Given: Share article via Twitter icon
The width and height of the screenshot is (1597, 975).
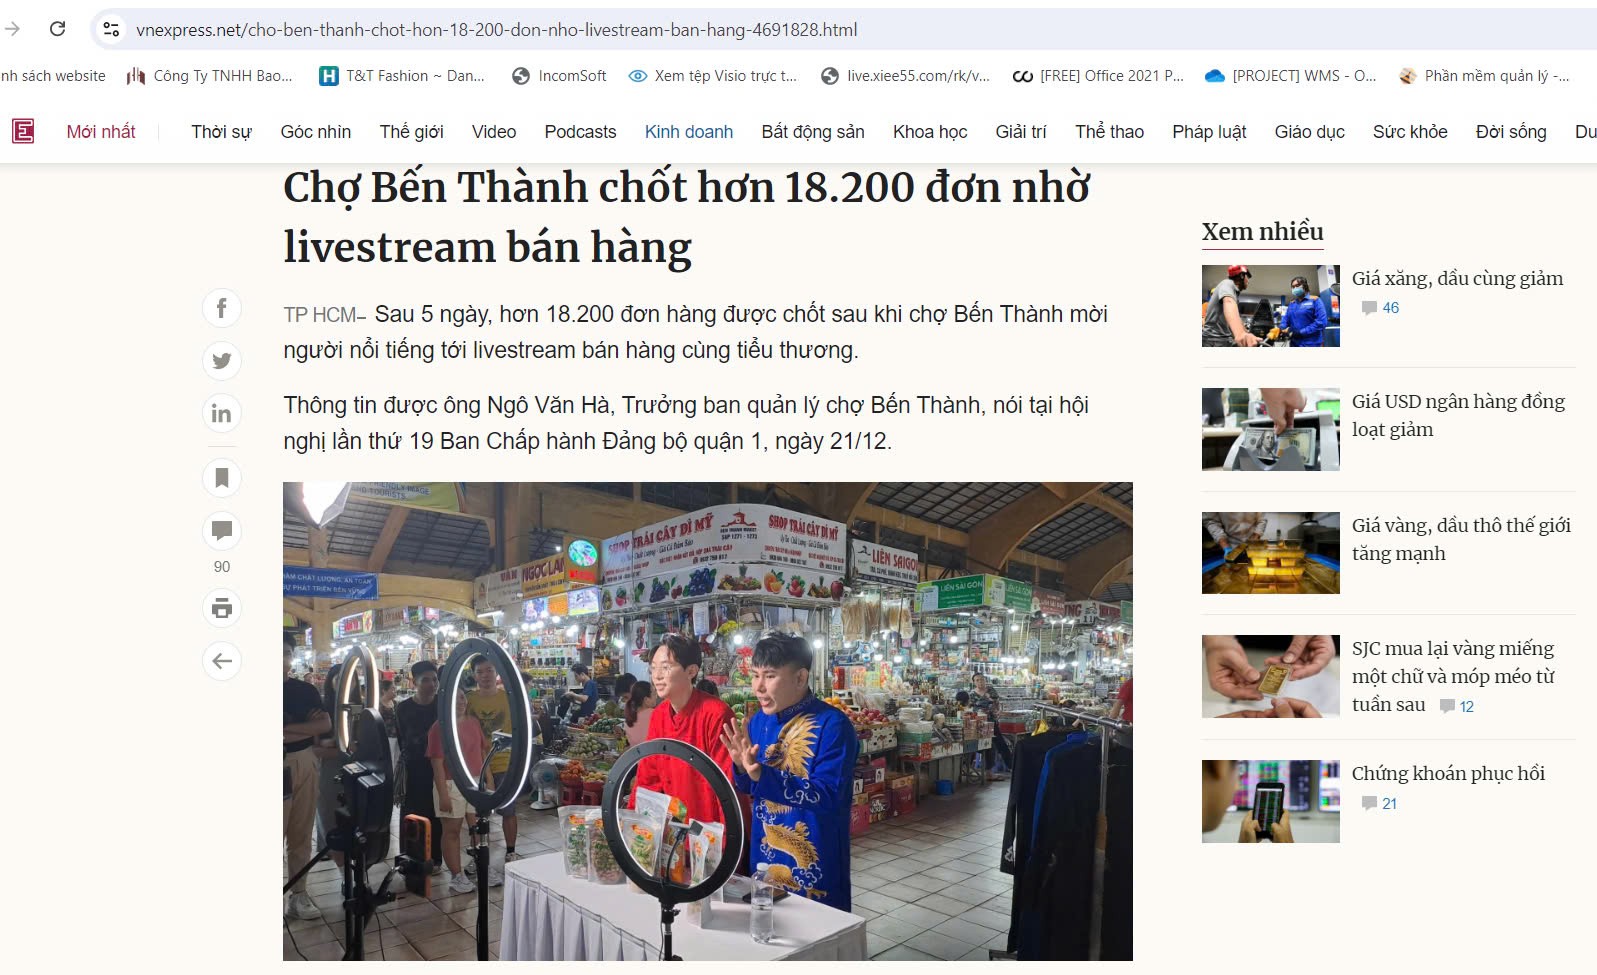Looking at the screenshot, I should coord(222,361).
